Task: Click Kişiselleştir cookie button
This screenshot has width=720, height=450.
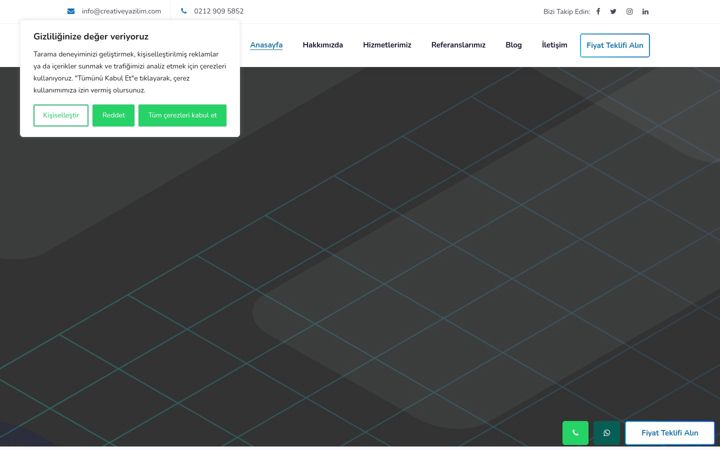Action: tap(61, 115)
